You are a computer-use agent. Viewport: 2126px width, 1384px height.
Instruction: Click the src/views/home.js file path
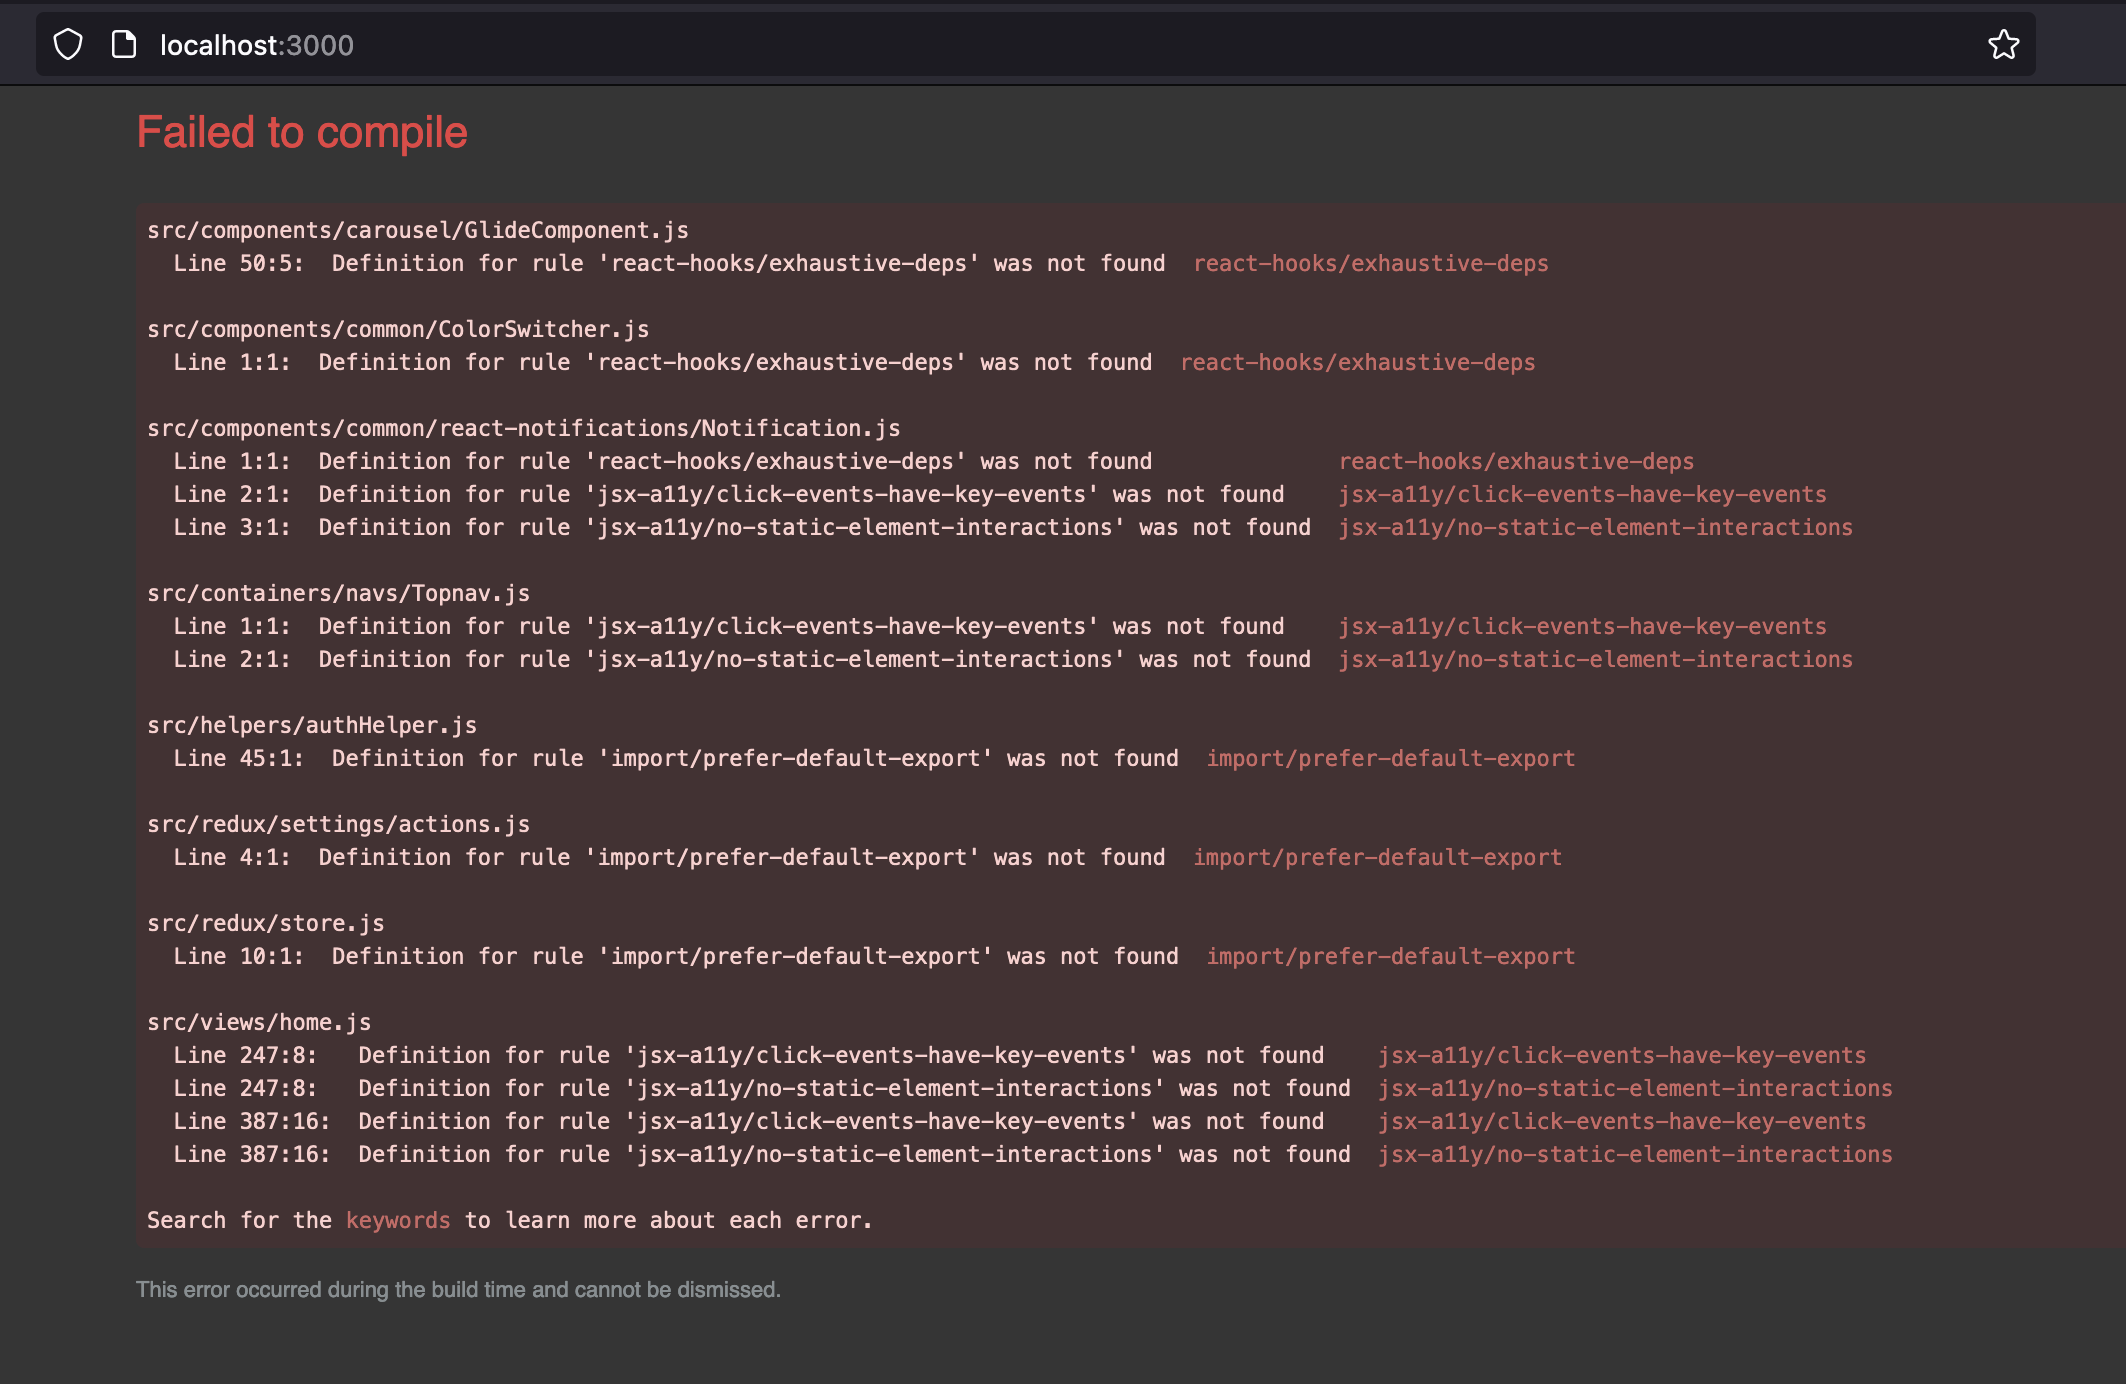[259, 1022]
